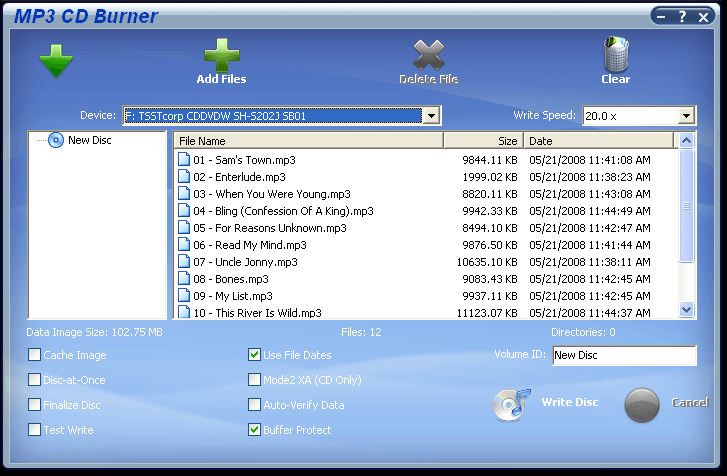Click the size value 1999.02 KB

[490, 177]
